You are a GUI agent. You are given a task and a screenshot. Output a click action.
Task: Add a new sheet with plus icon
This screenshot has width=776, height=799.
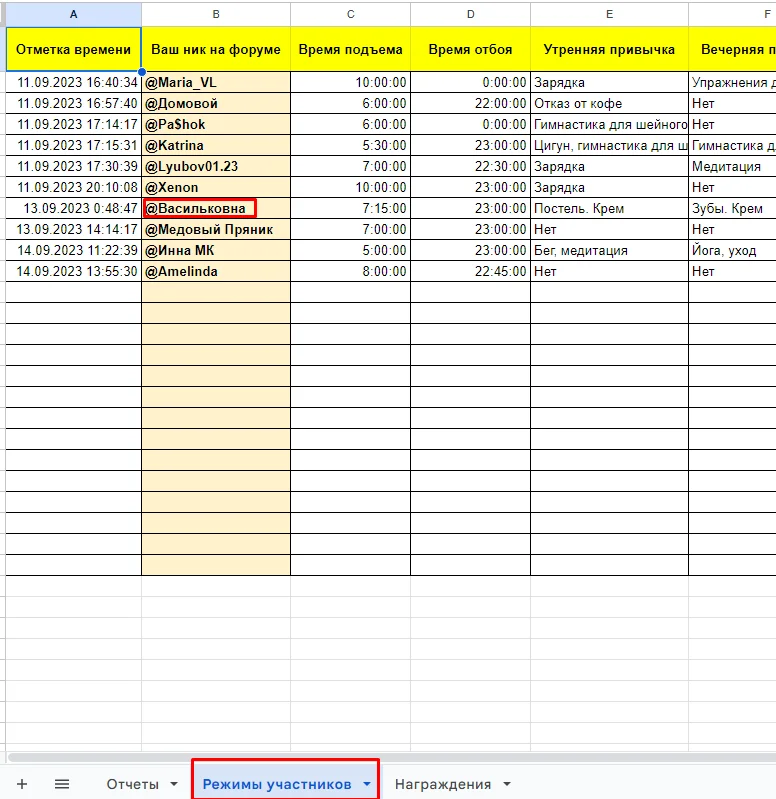22,784
